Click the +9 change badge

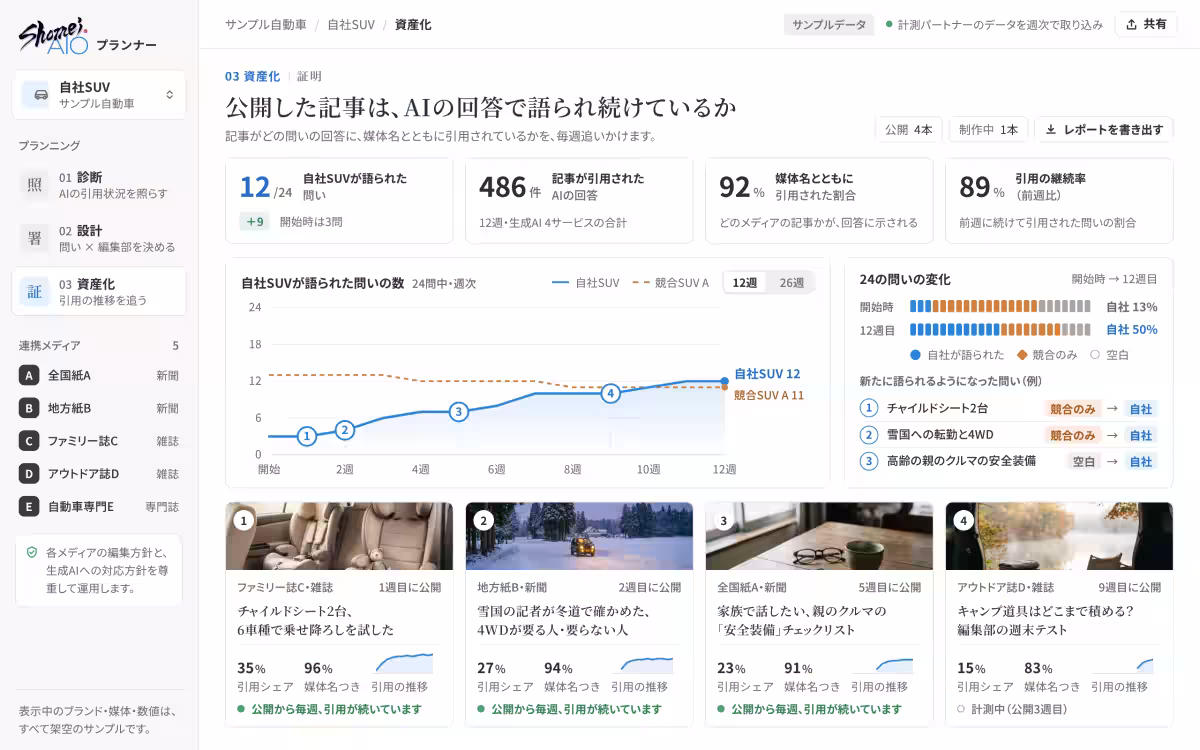(254, 221)
